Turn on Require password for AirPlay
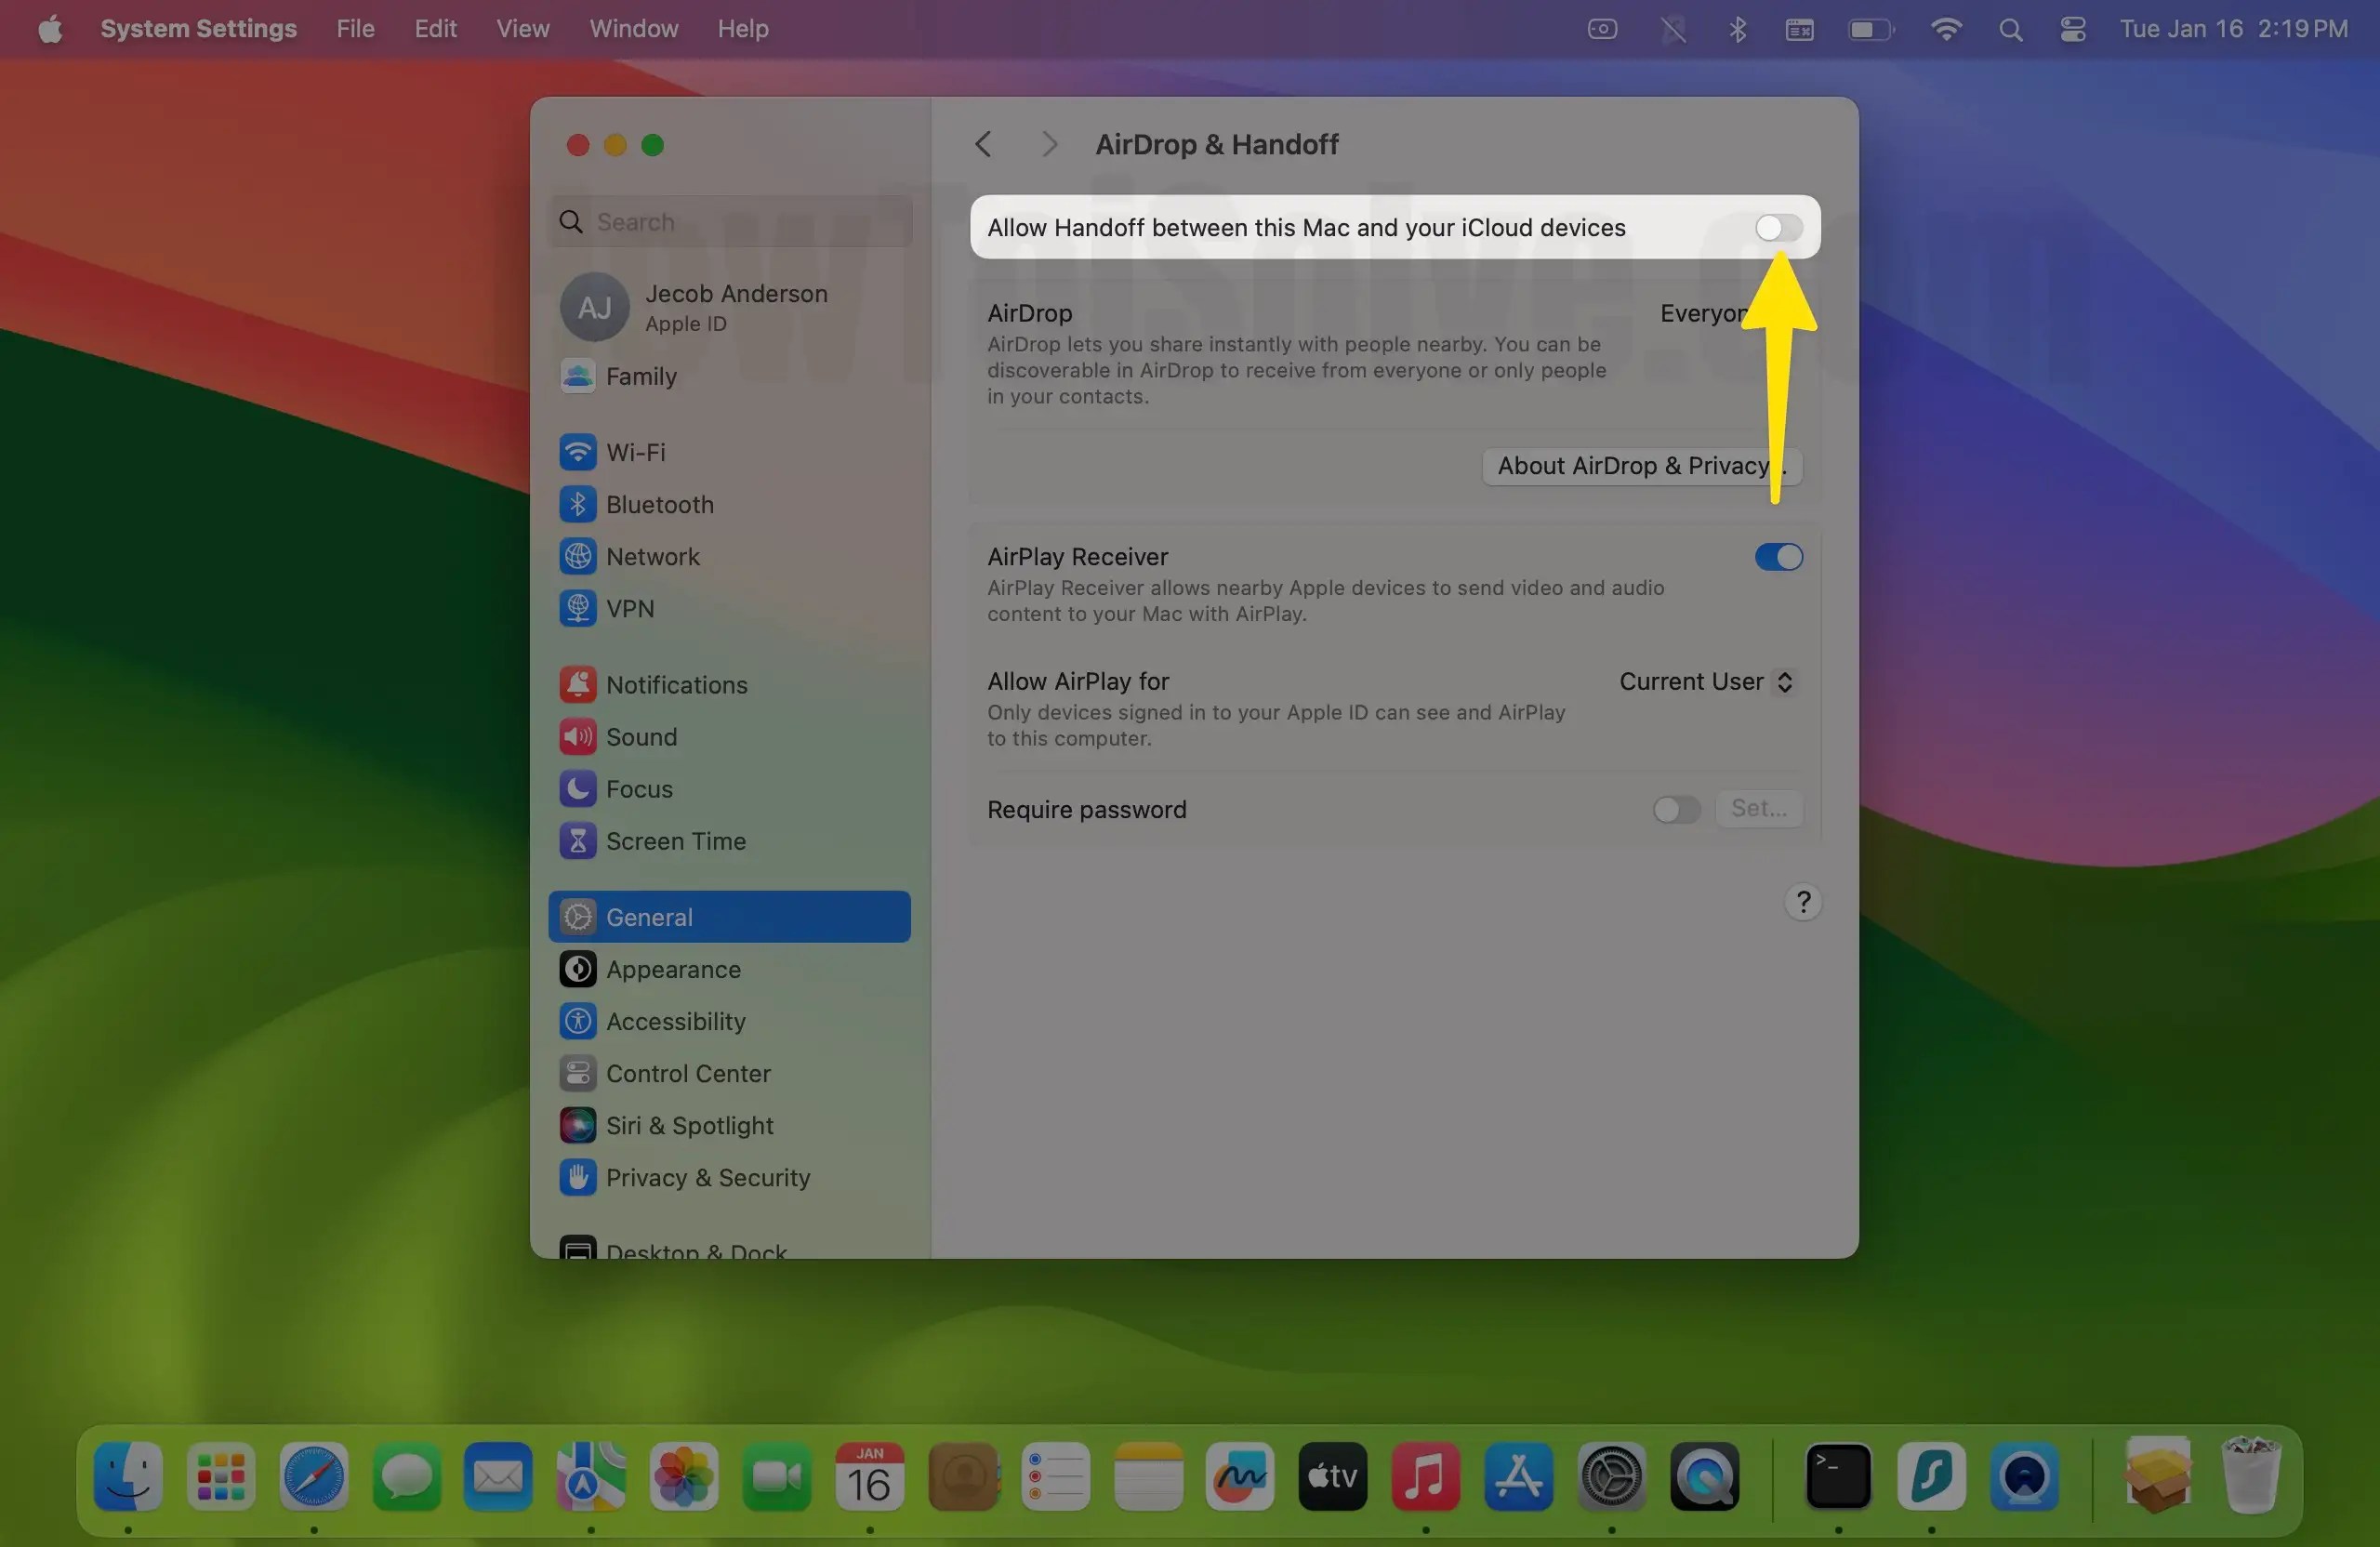 [1674, 809]
